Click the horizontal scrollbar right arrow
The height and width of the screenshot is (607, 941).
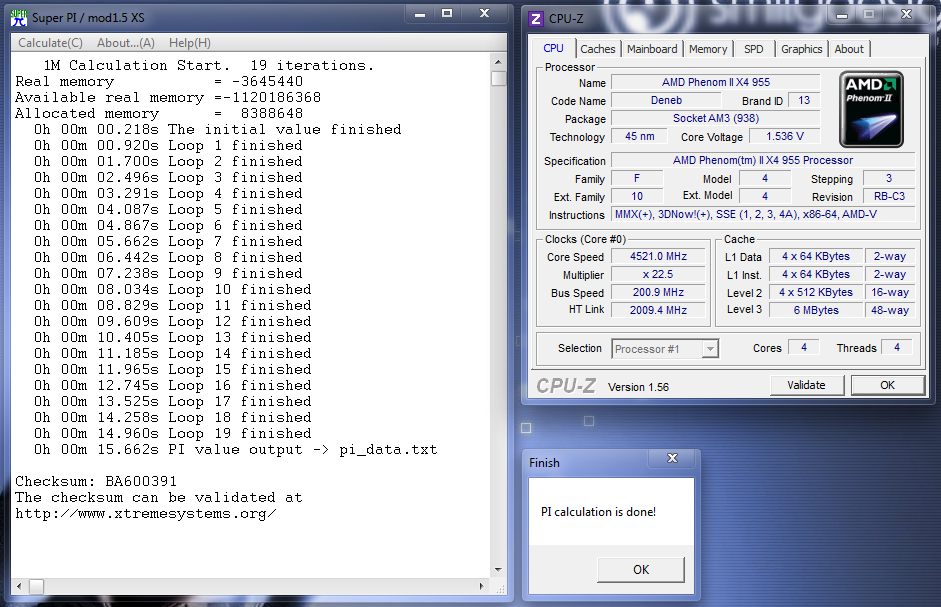point(482,586)
